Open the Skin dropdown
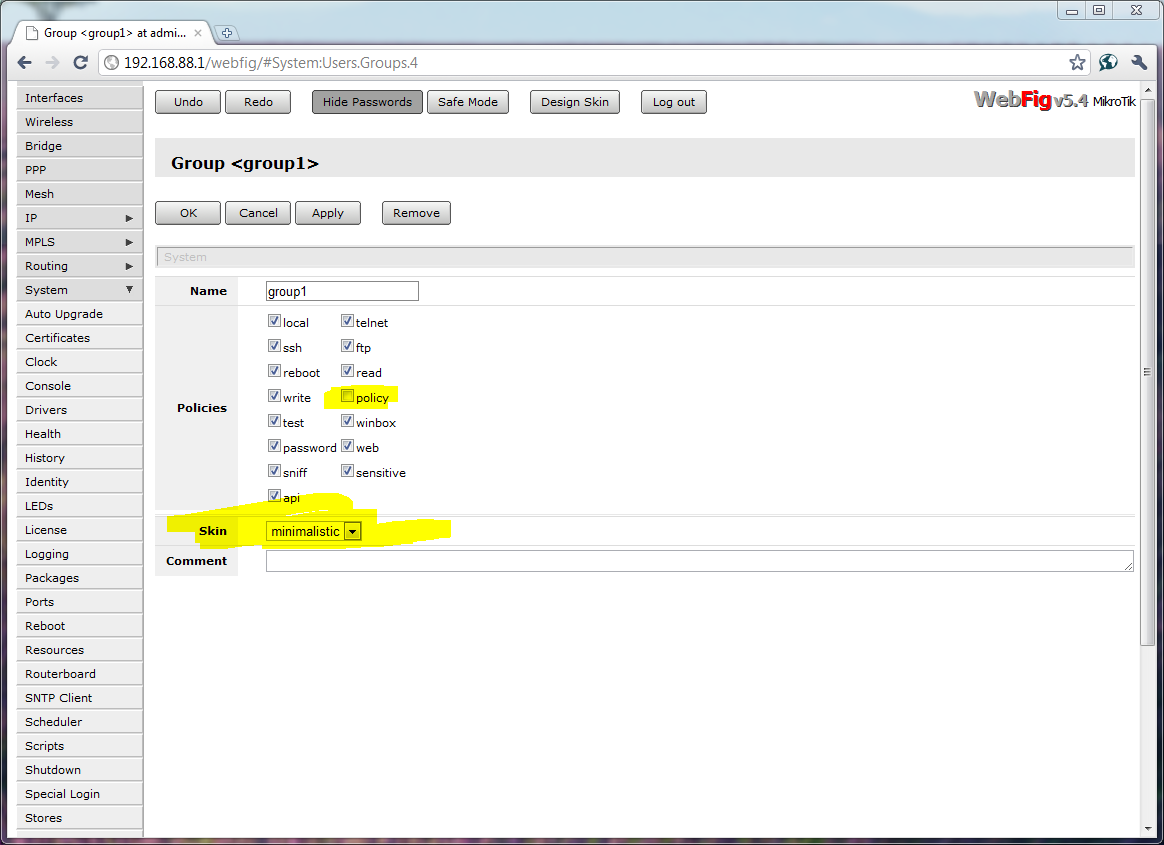The height and width of the screenshot is (845, 1164). pos(313,531)
